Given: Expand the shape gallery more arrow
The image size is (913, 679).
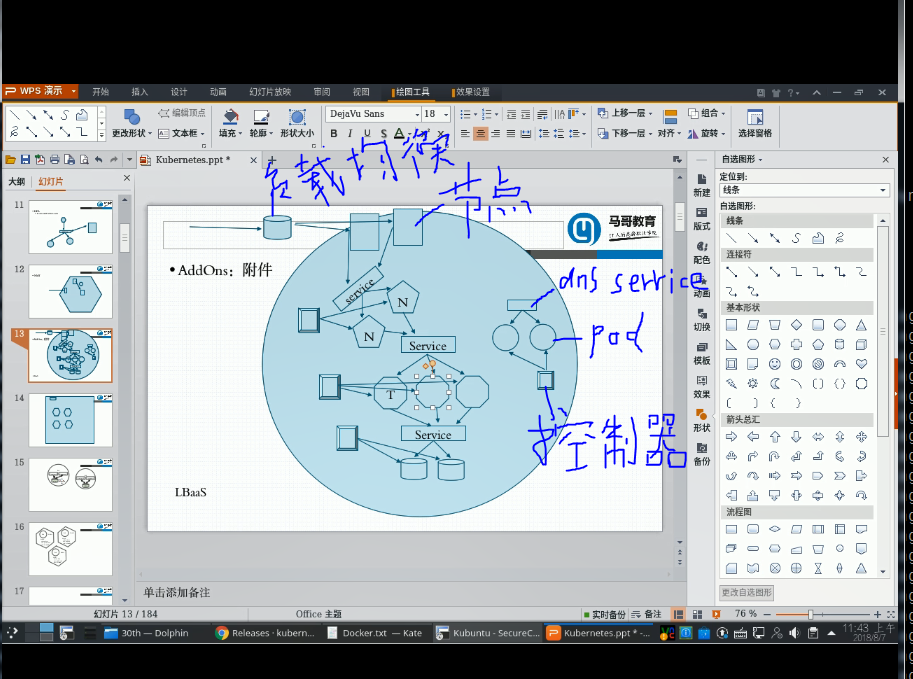Looking at the screenshot, I should pyautogui.click(x=101, y=135).
